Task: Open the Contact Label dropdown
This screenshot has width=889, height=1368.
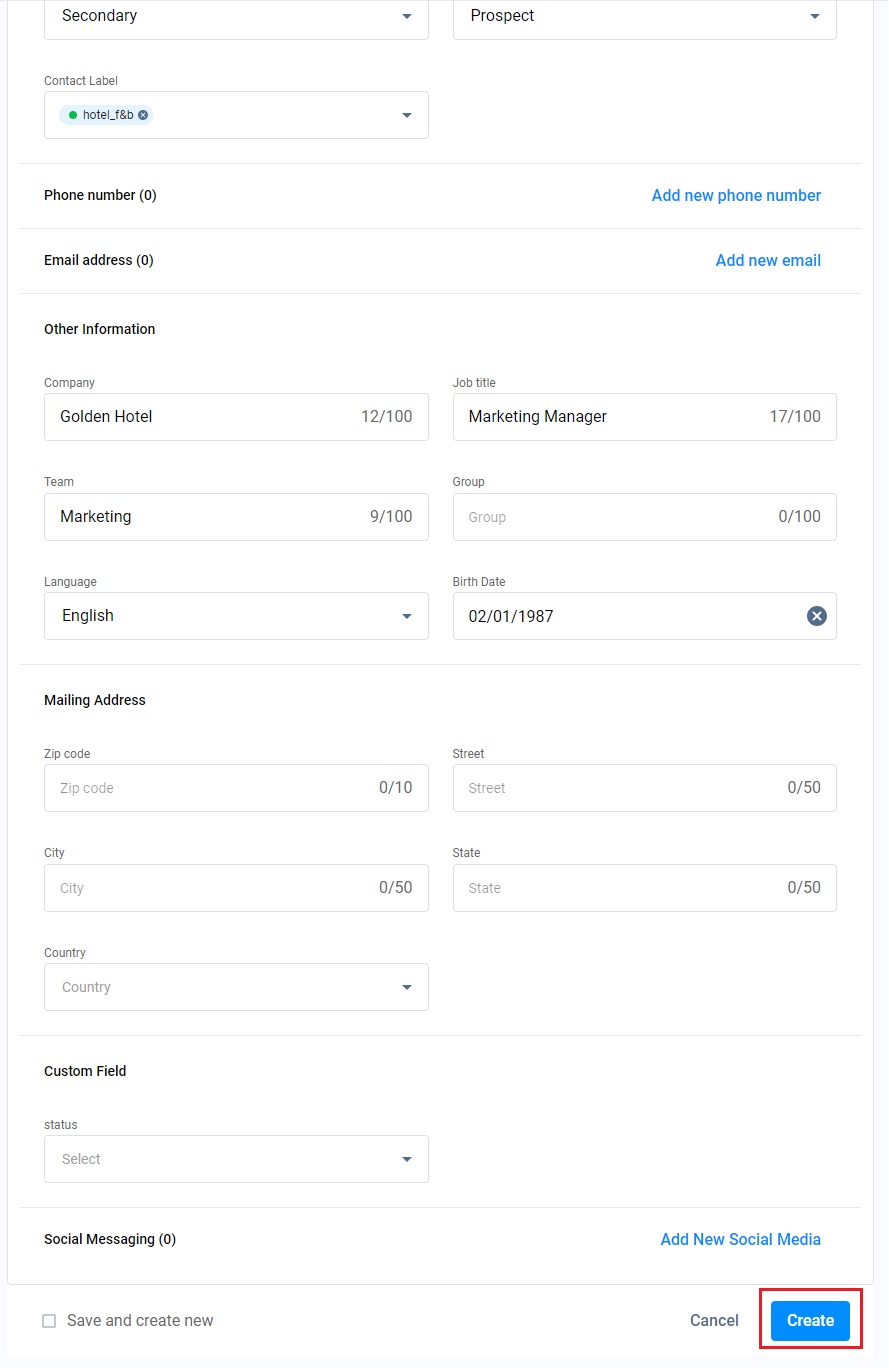Action: [406, 115]
